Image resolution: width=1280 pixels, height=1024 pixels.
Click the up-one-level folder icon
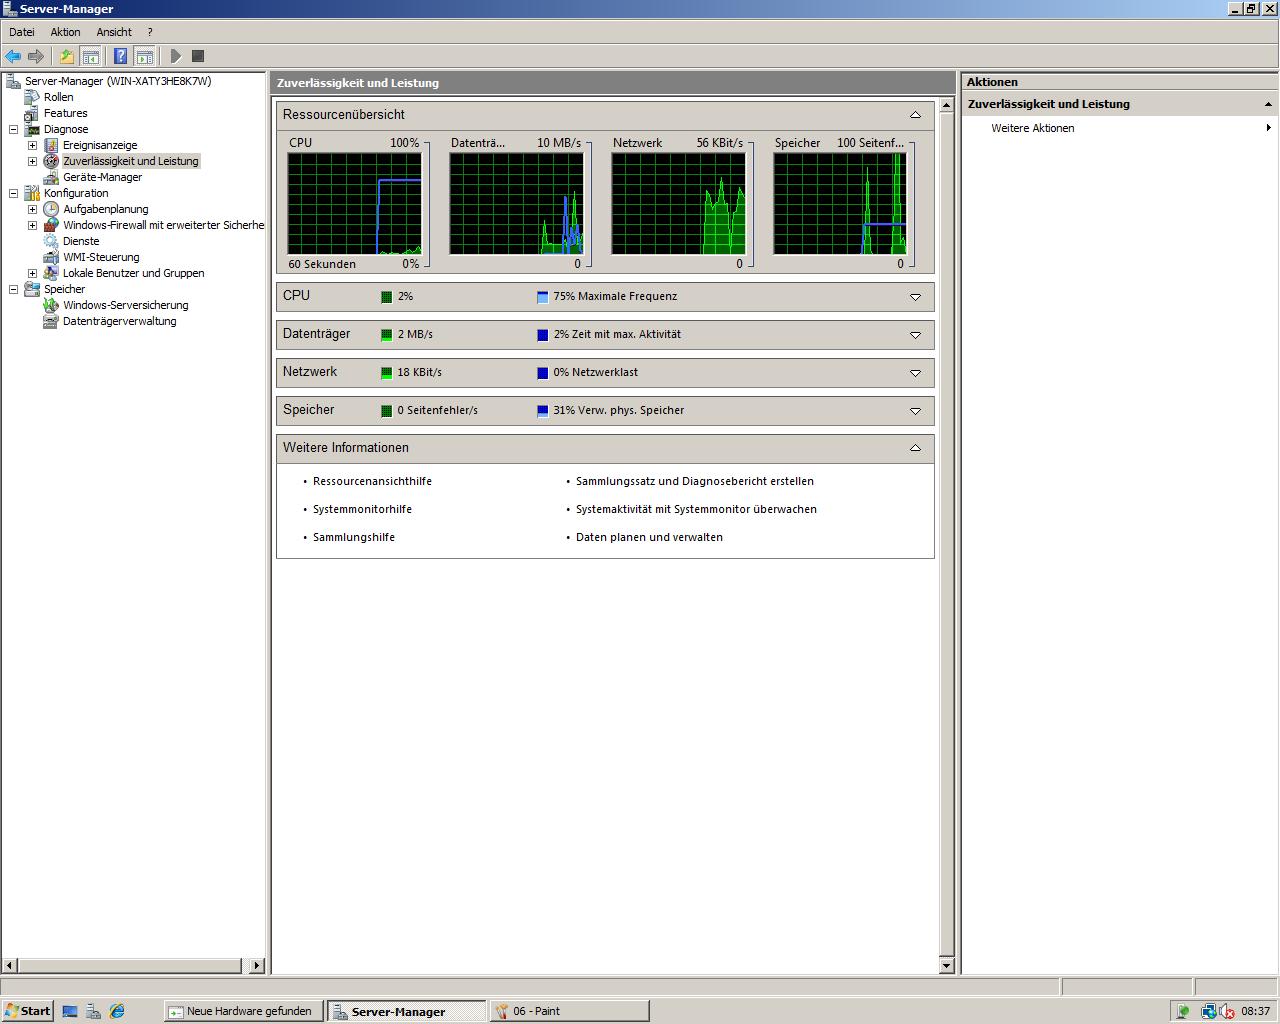click(x=67, y=56)
